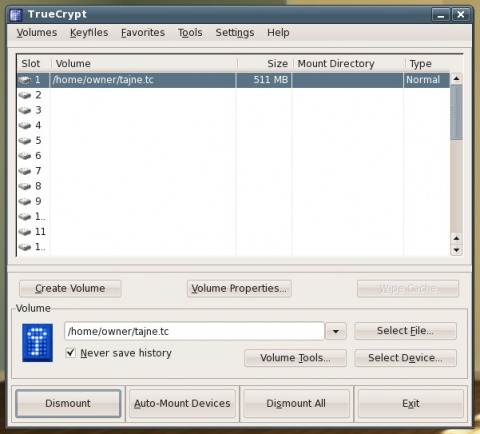This screenshot has width=480, height=434.
Task: Click the Create Volume button
Action: (x=70, y=288)
